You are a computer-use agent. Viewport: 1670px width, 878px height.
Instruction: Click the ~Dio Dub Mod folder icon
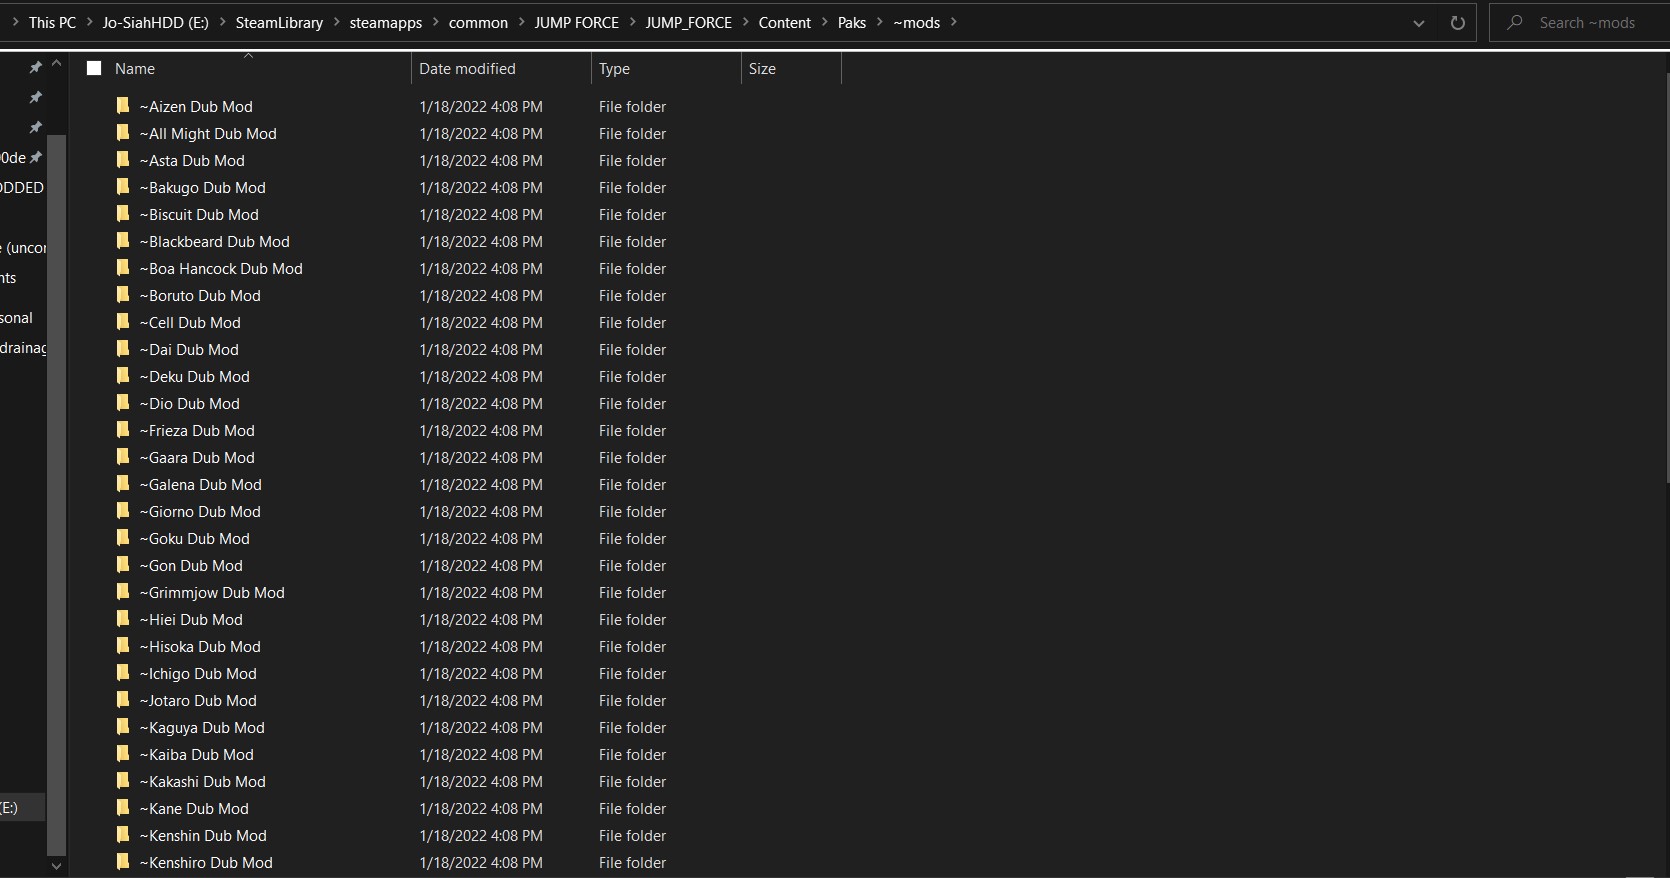point(123,403)
